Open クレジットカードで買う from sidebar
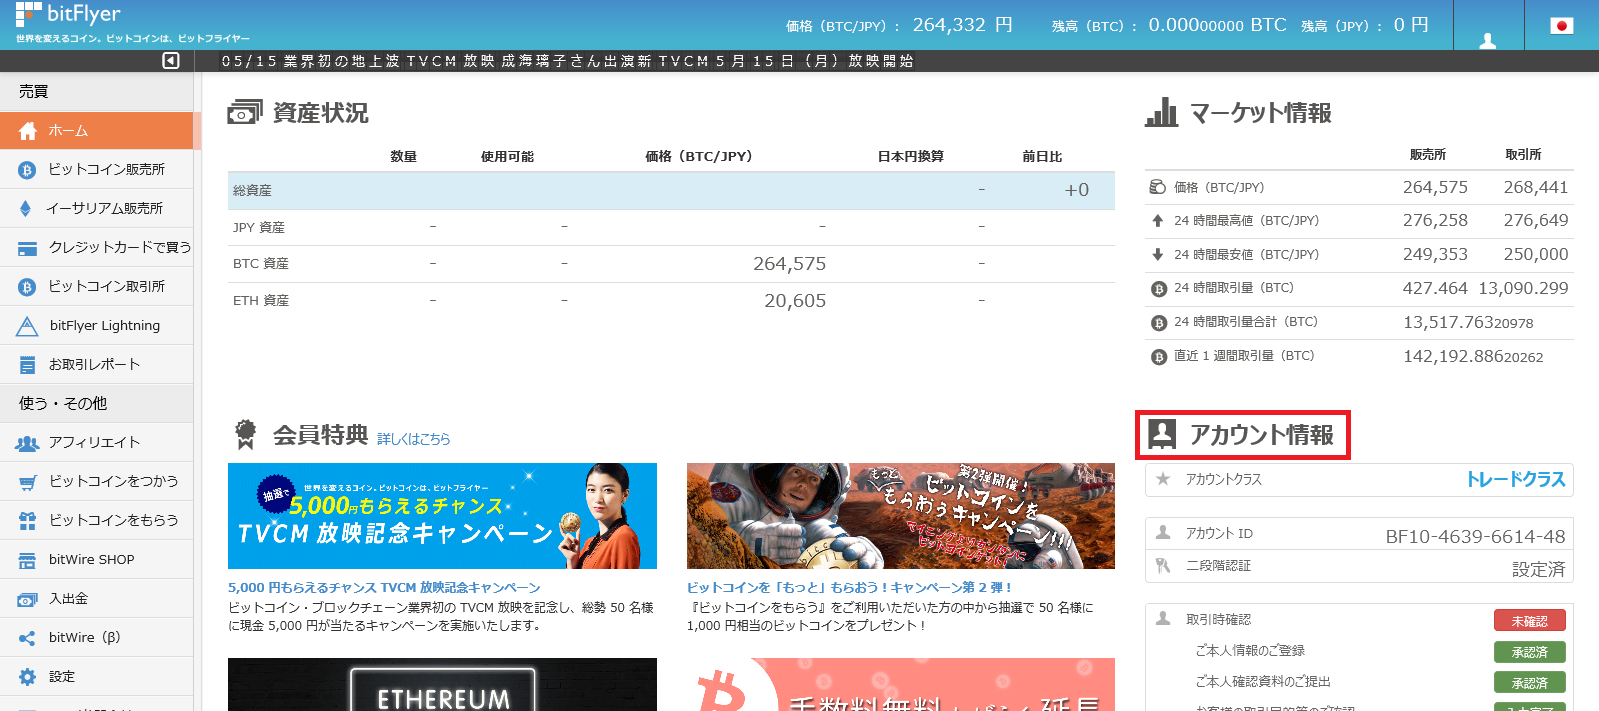This screenshot has width=1599, height=711. (x=119, y=247)
